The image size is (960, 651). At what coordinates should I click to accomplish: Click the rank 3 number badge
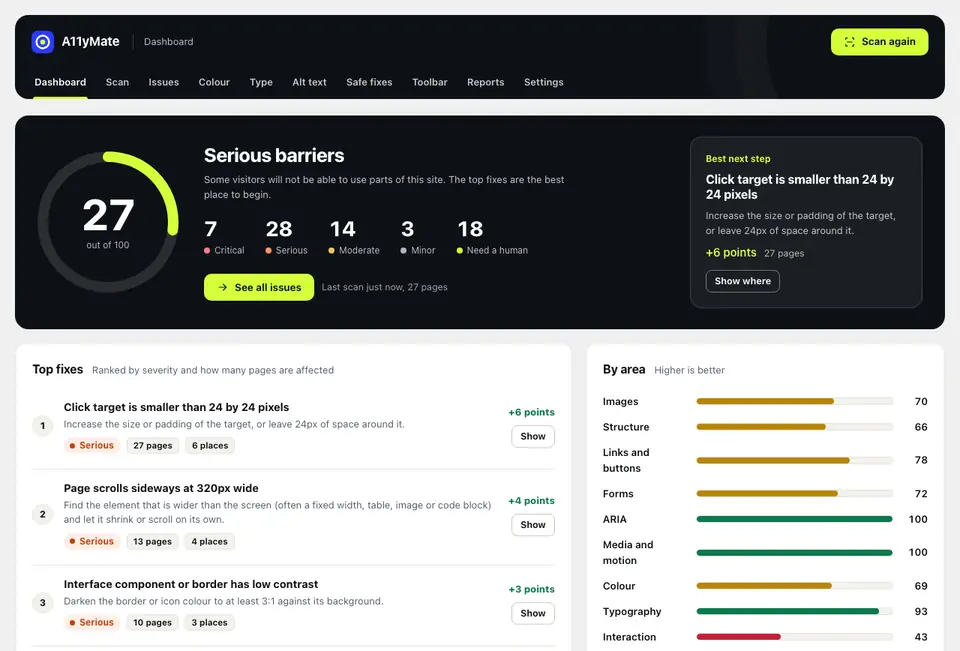coord(43,603)
